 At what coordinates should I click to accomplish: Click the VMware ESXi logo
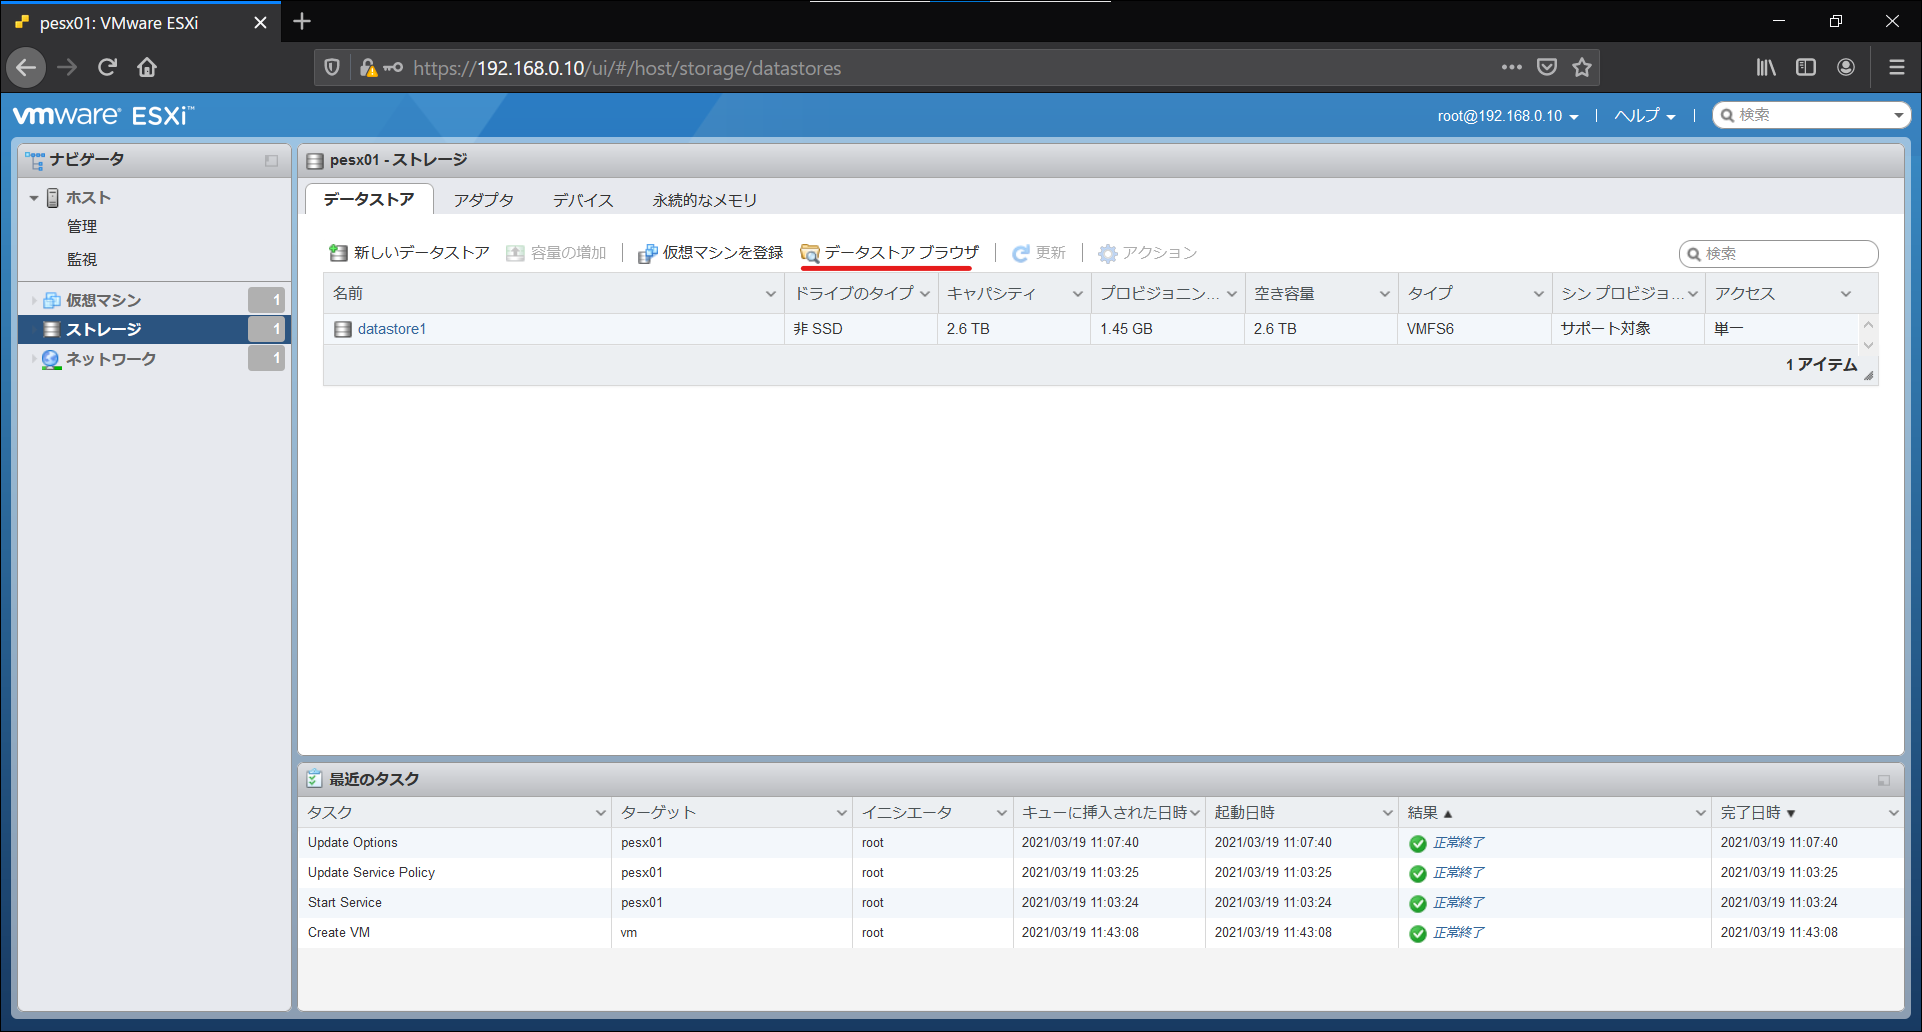point(103,115)
